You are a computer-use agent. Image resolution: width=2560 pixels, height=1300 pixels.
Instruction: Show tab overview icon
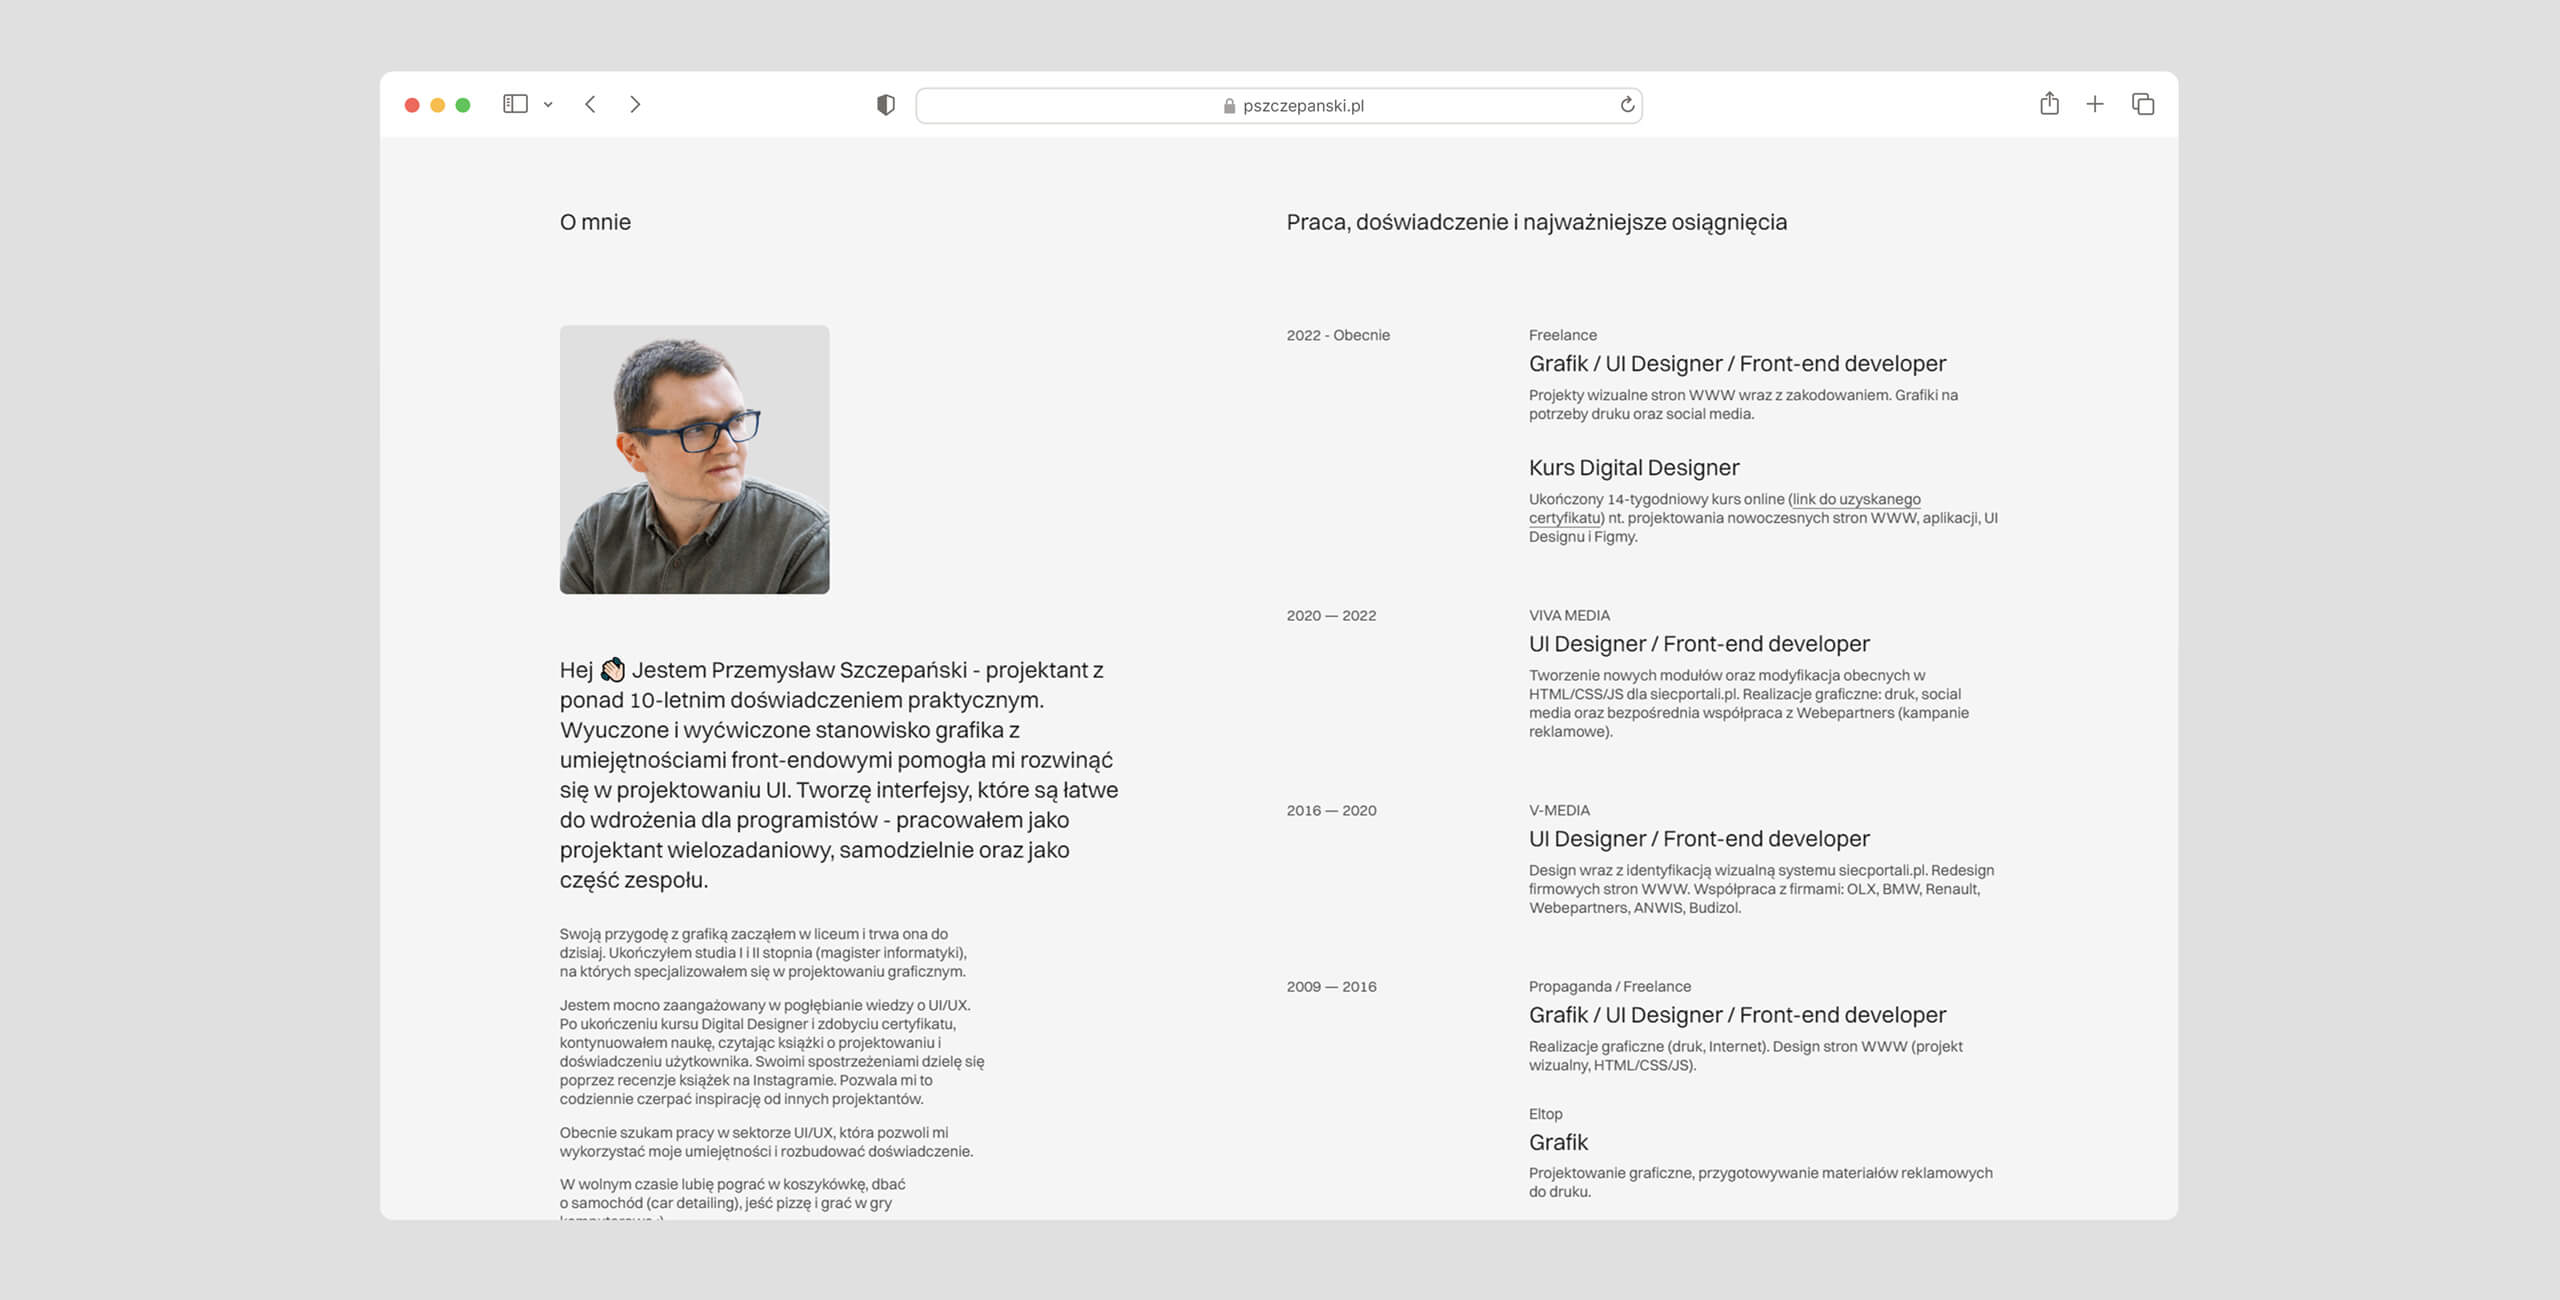point(2143,104)
